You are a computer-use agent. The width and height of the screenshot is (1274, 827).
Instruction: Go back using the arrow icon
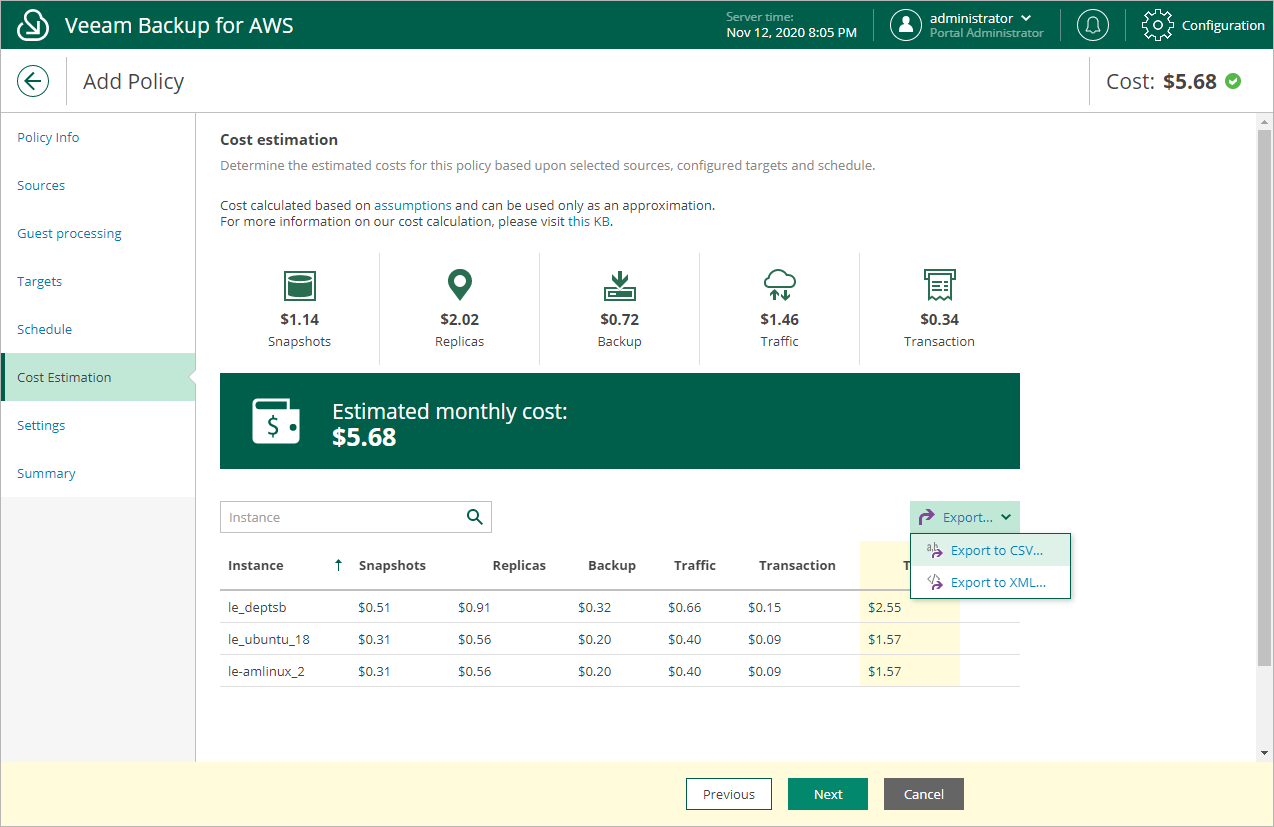point(33,81)
